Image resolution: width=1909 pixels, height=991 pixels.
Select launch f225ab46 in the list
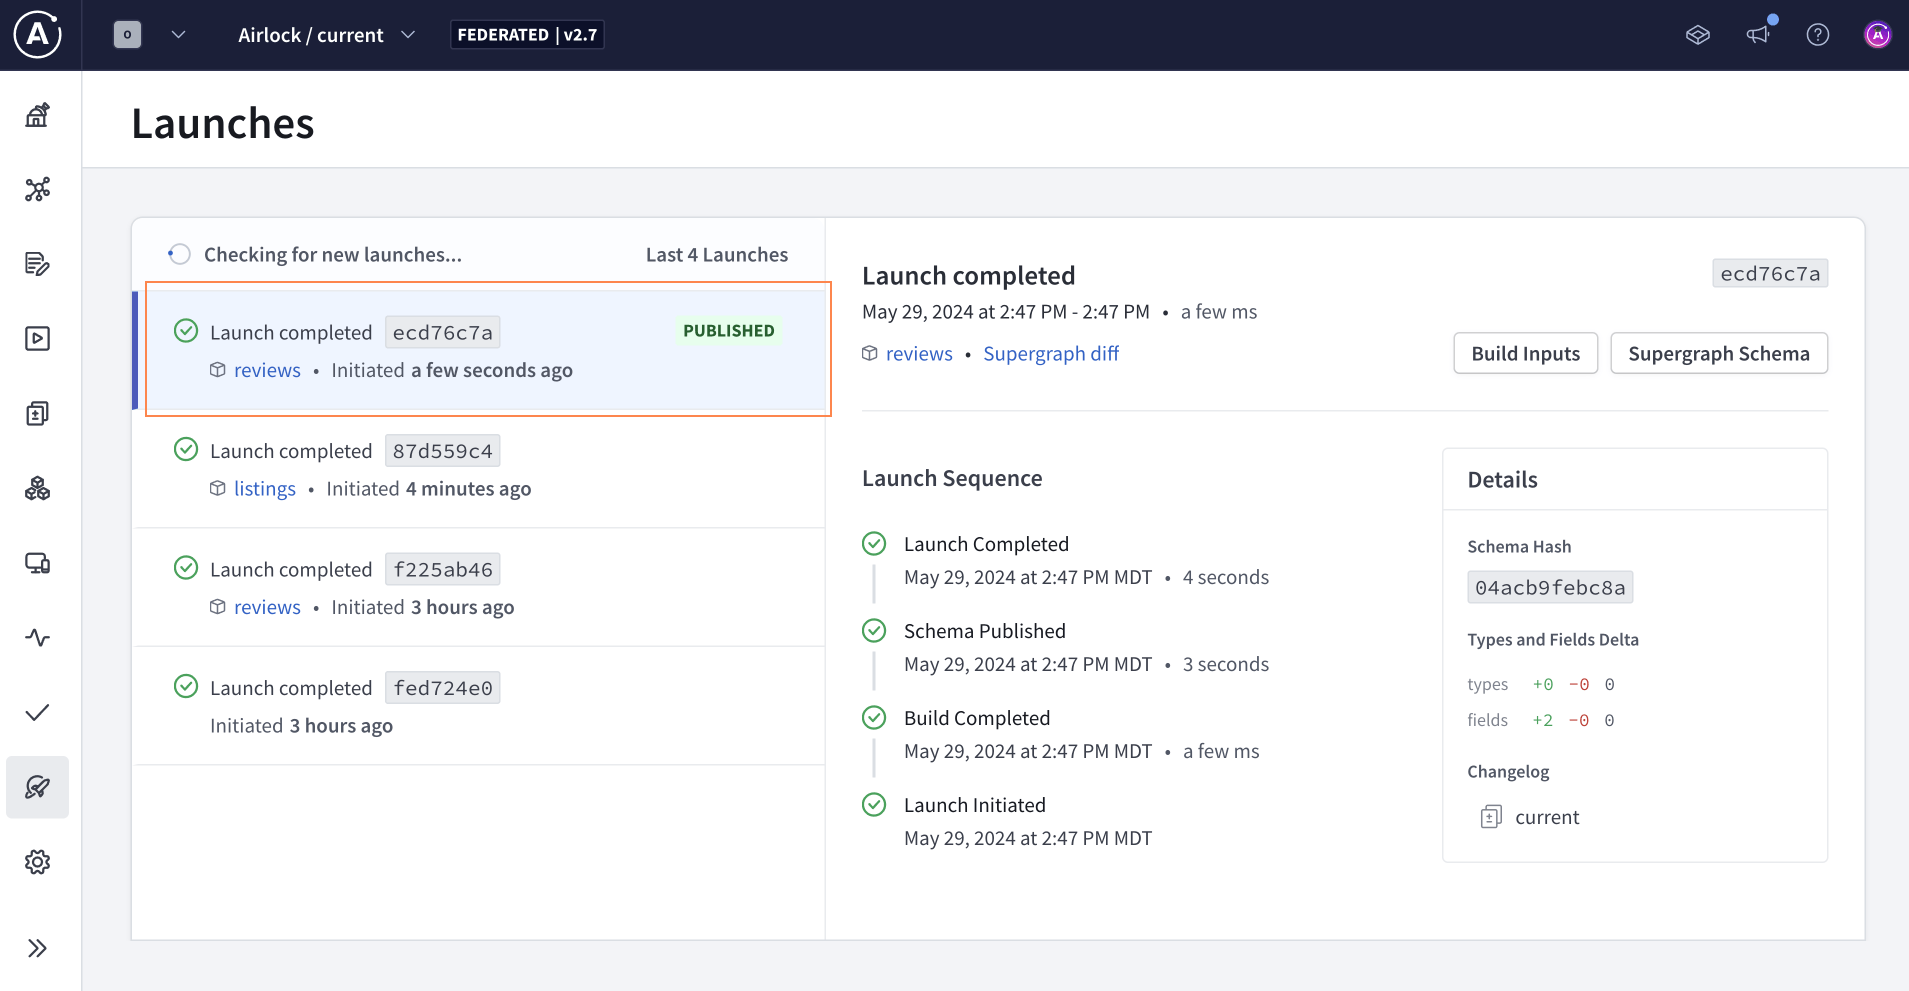(x=480, y=588)
